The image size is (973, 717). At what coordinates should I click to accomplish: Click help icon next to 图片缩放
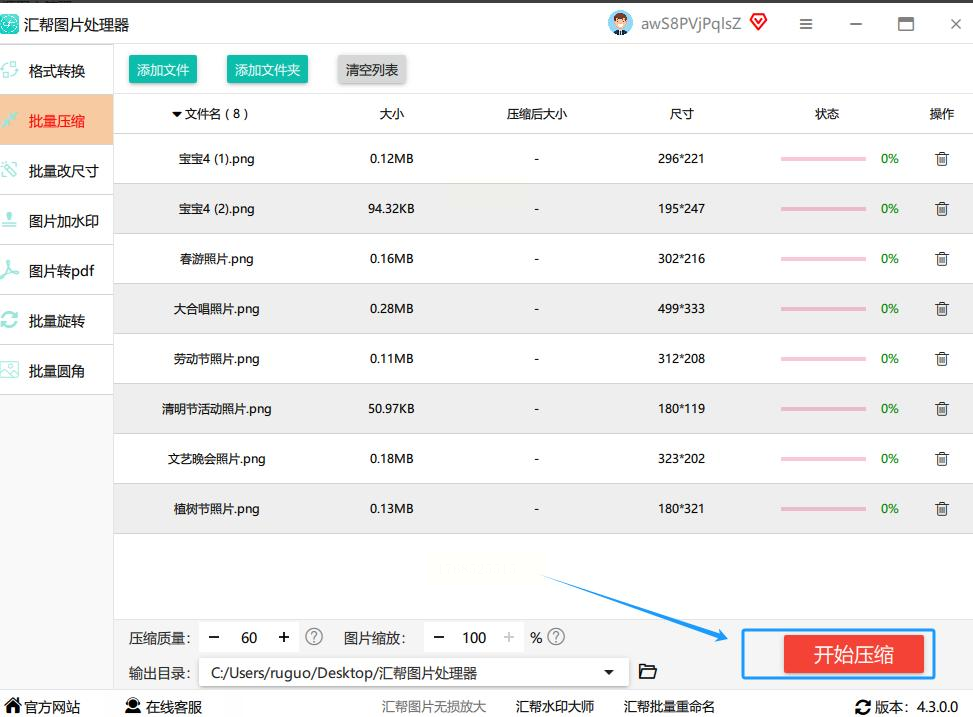click(x=557, y=637)
